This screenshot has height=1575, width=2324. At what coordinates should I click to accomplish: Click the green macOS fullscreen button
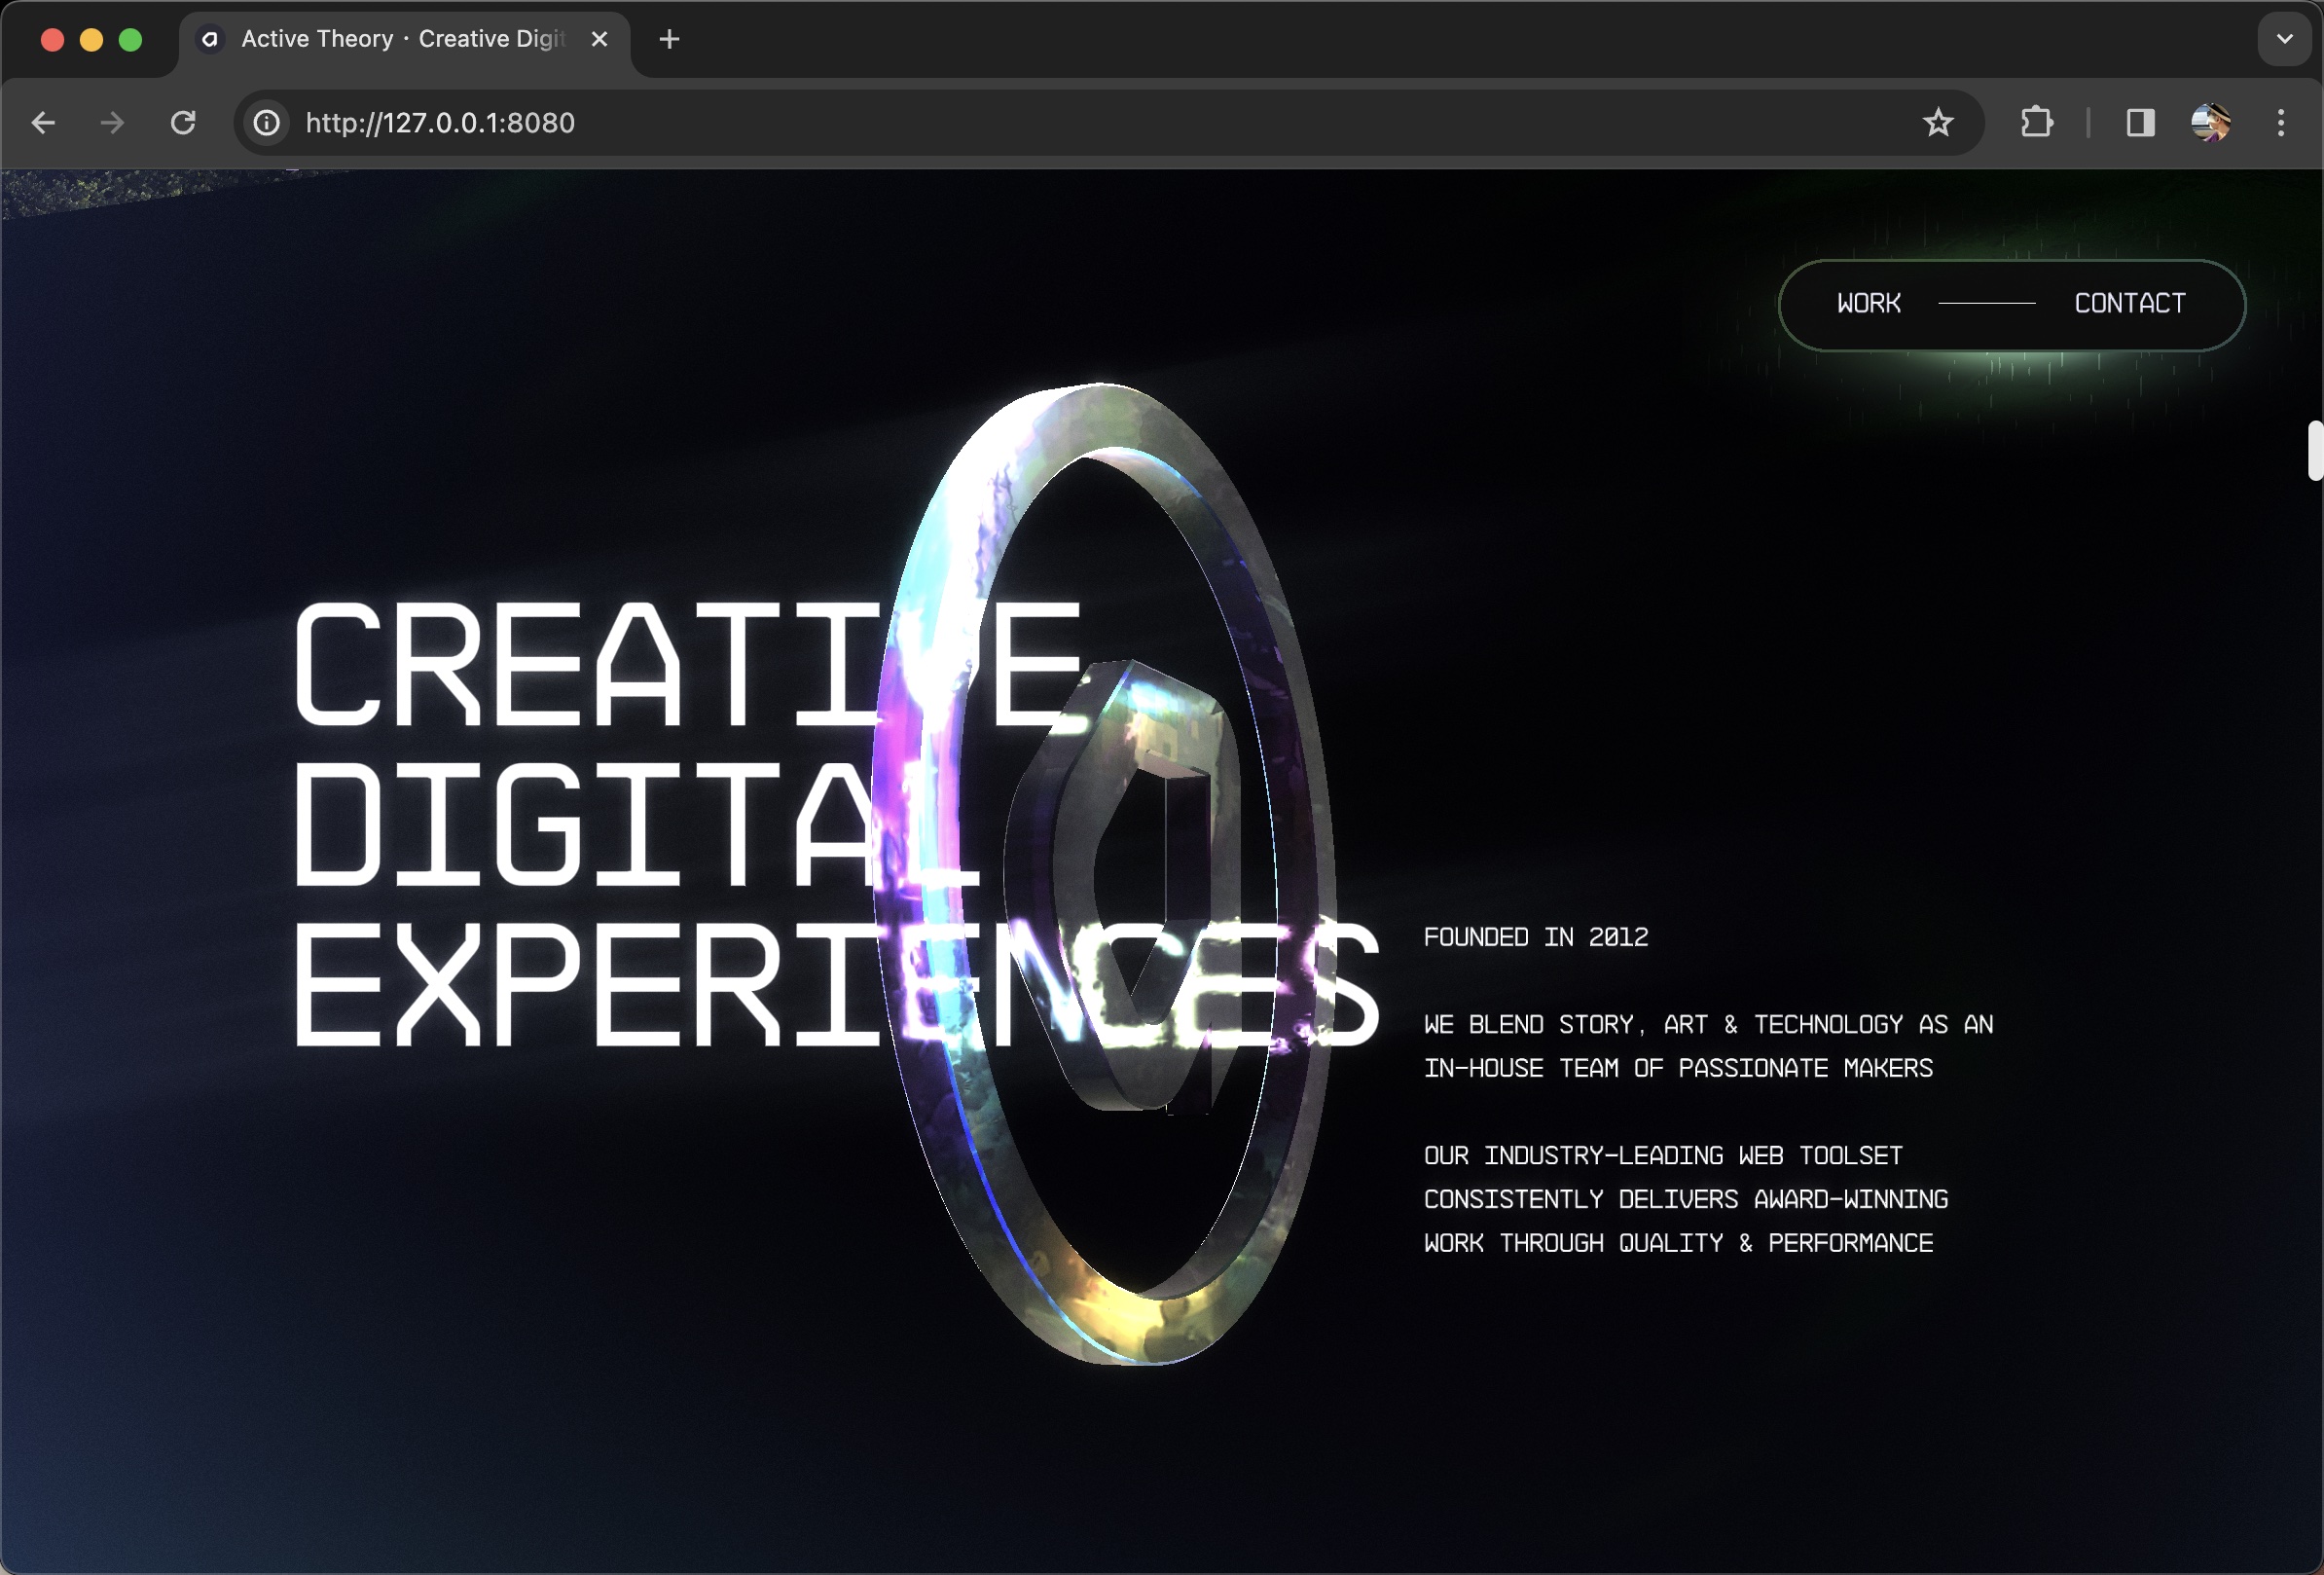(130, 39)
